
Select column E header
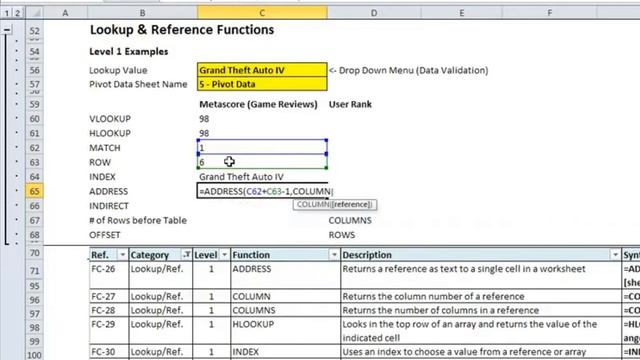click(x=462, y=13)
